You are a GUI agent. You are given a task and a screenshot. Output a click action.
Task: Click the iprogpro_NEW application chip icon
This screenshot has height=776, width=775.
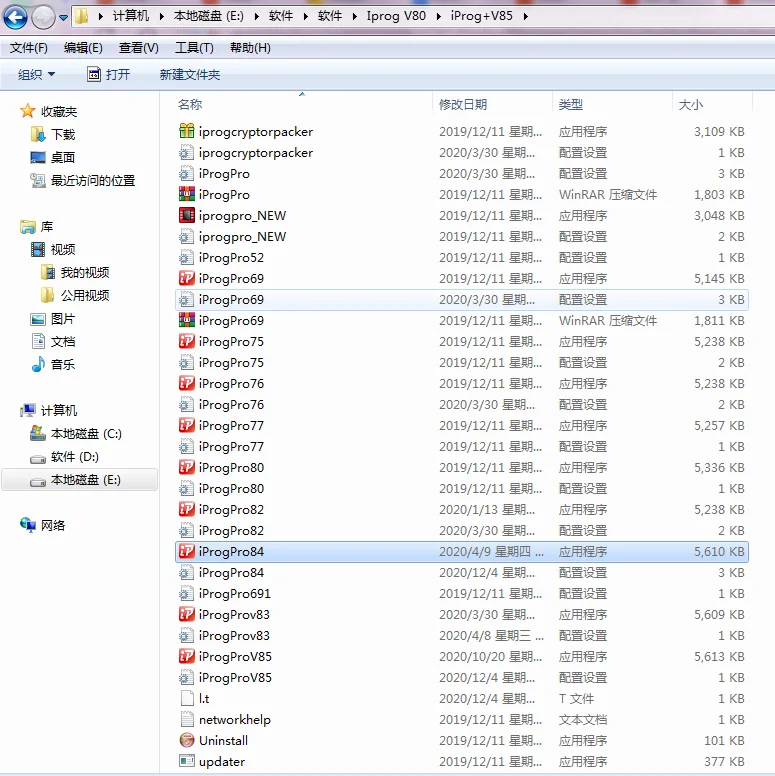point(187,215)
